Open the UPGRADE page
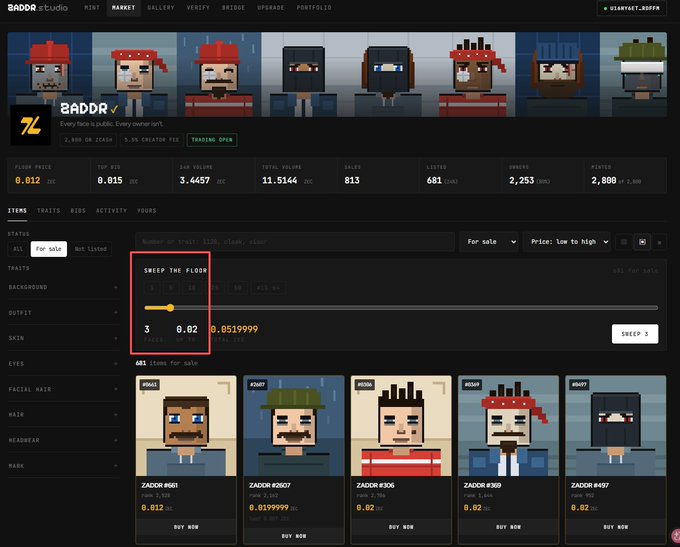This screenshot has width=680, height=547. tap(271, 8)
